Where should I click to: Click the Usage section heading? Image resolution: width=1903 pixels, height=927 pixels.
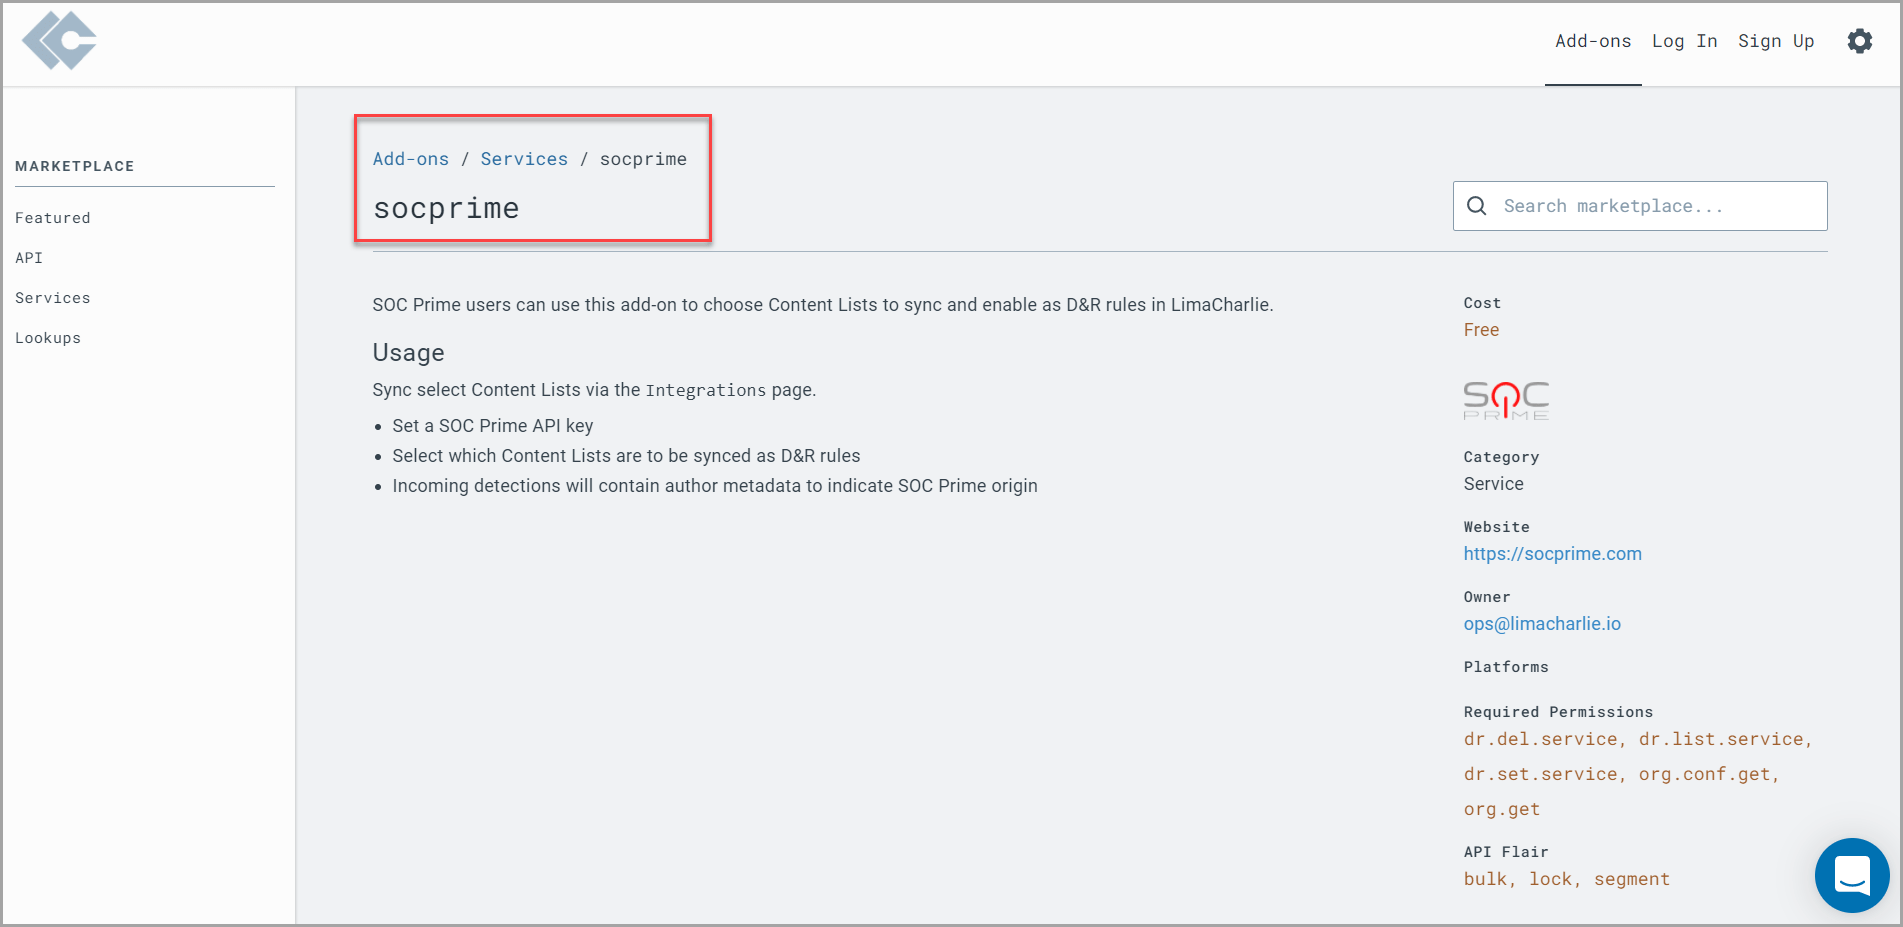tap(408, 353)
